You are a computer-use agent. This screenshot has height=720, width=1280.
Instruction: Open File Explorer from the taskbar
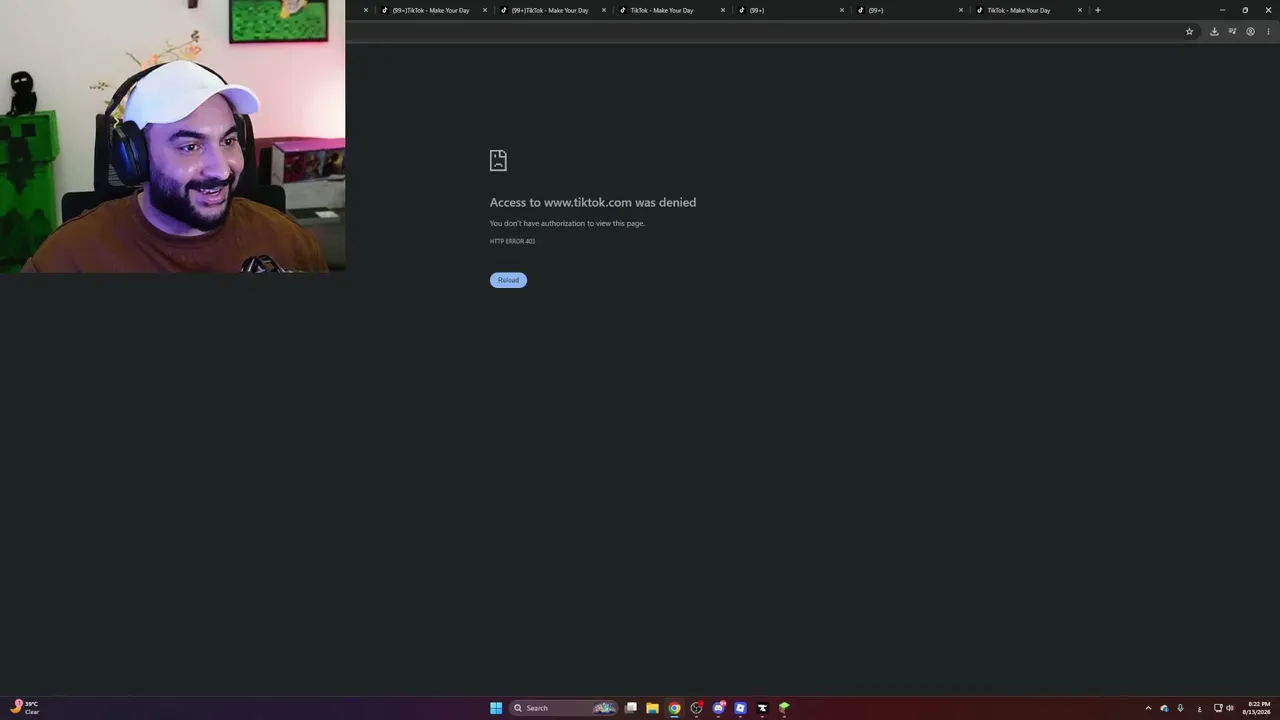[652, 708]
